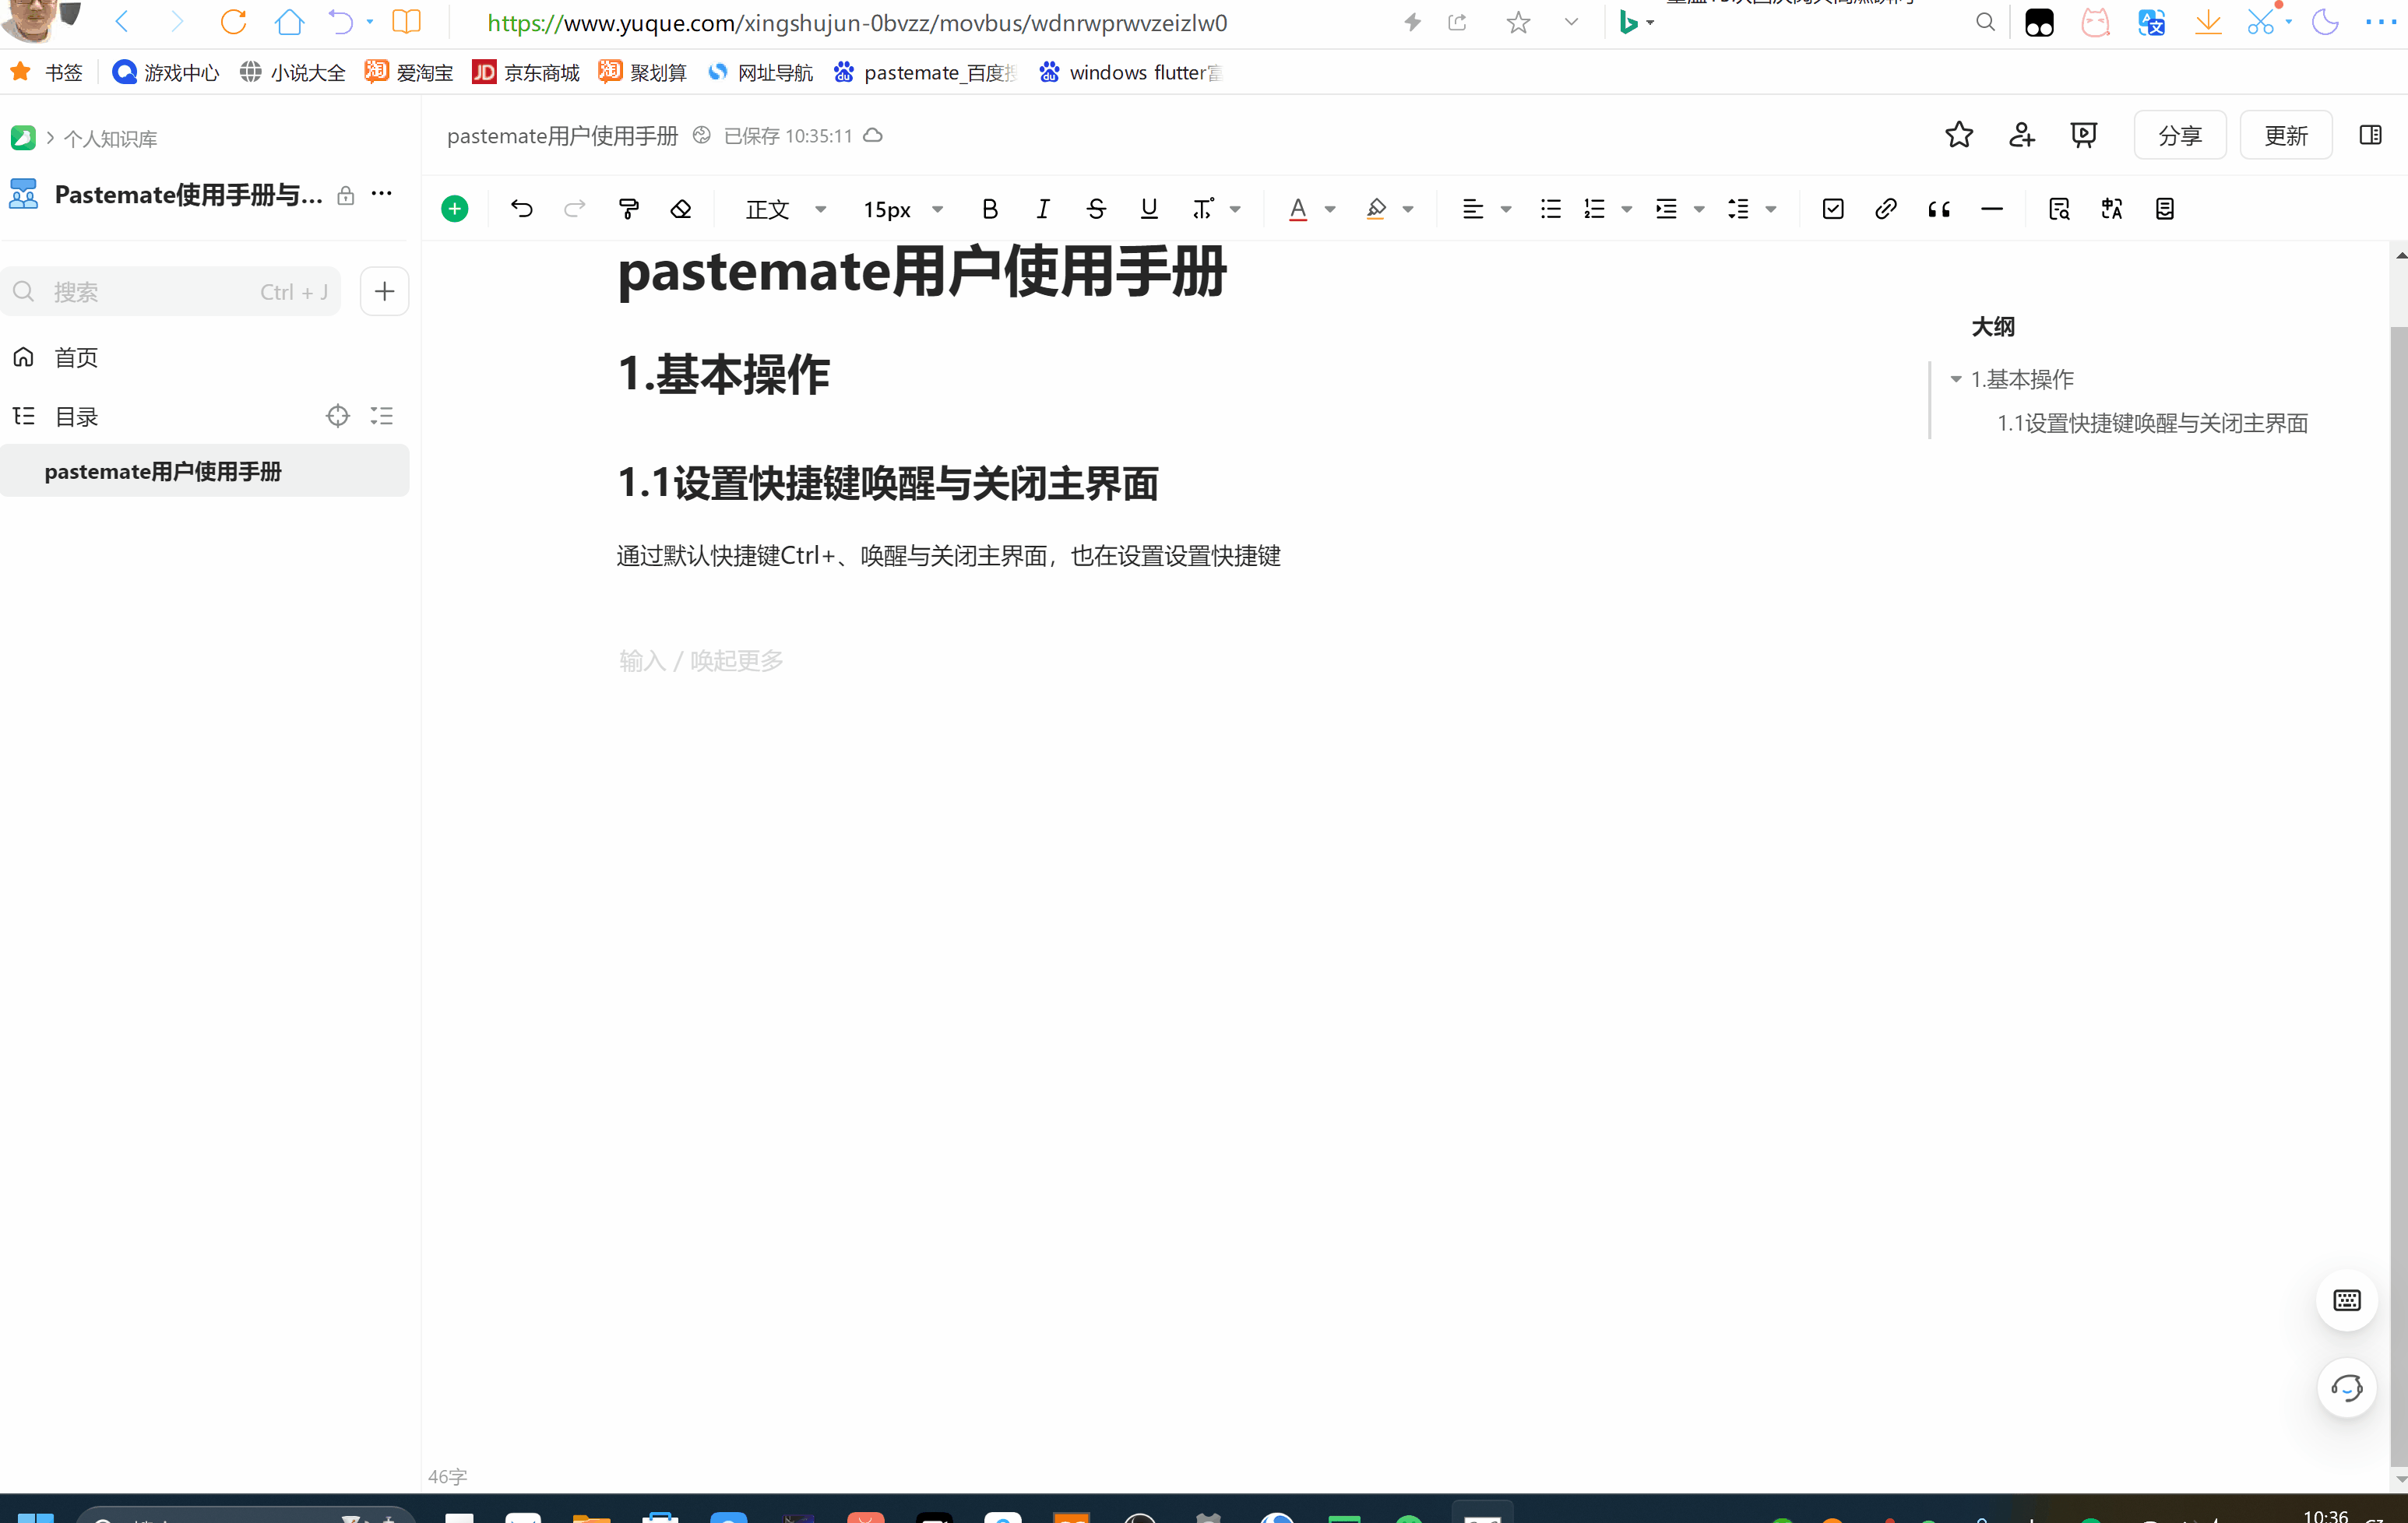The image size is (2408, 1523).
Task: Click the clear formatting eraser icon
Action: click(x=681, y=209)
